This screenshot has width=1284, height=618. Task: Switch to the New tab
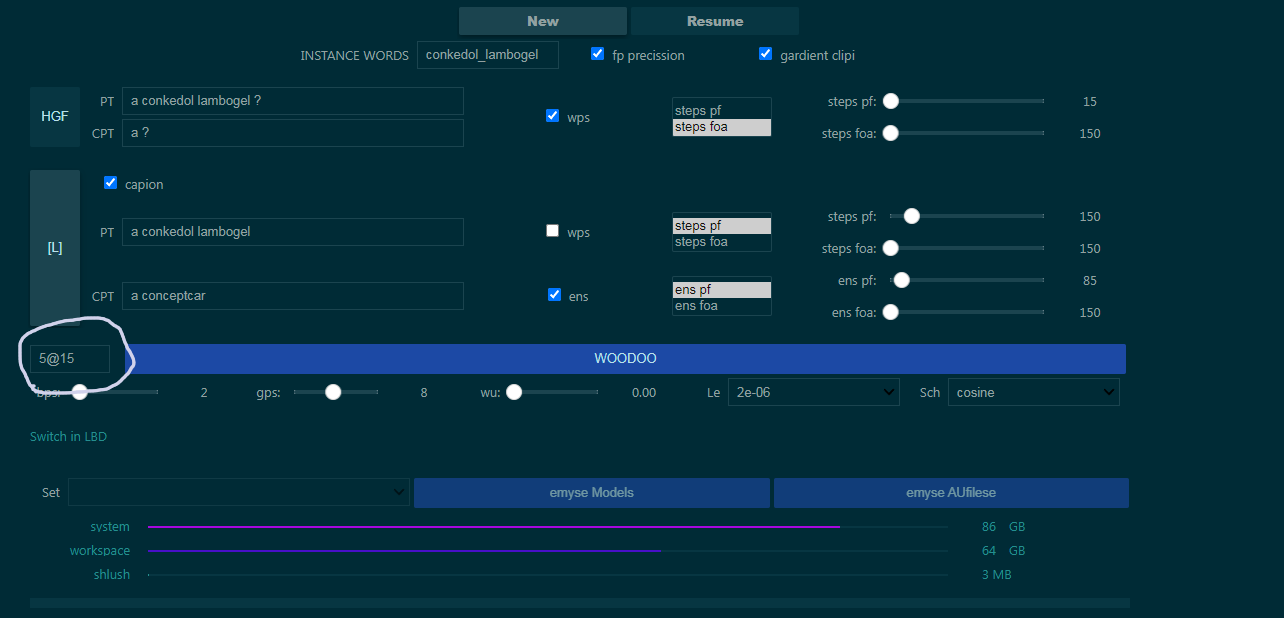543,21
